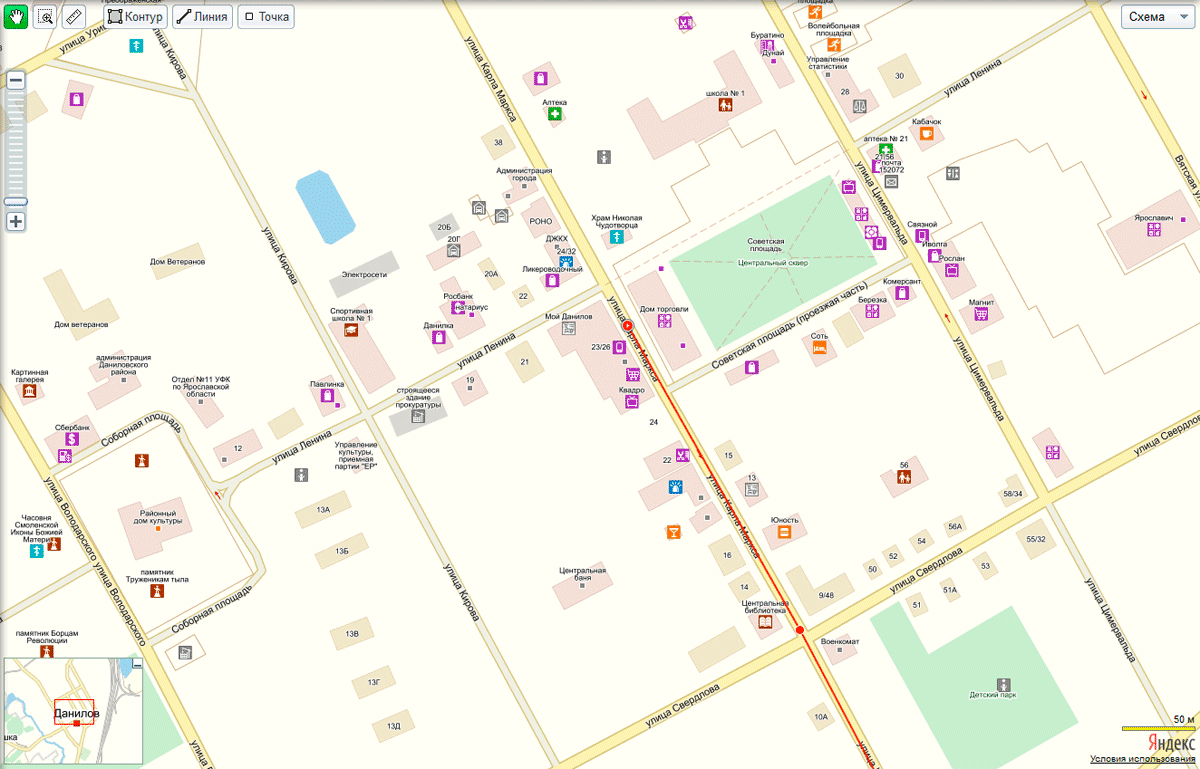Screen dimensions: 1200x769
Task: Open the Схема map type dropdown
Action: point(1158,17)
